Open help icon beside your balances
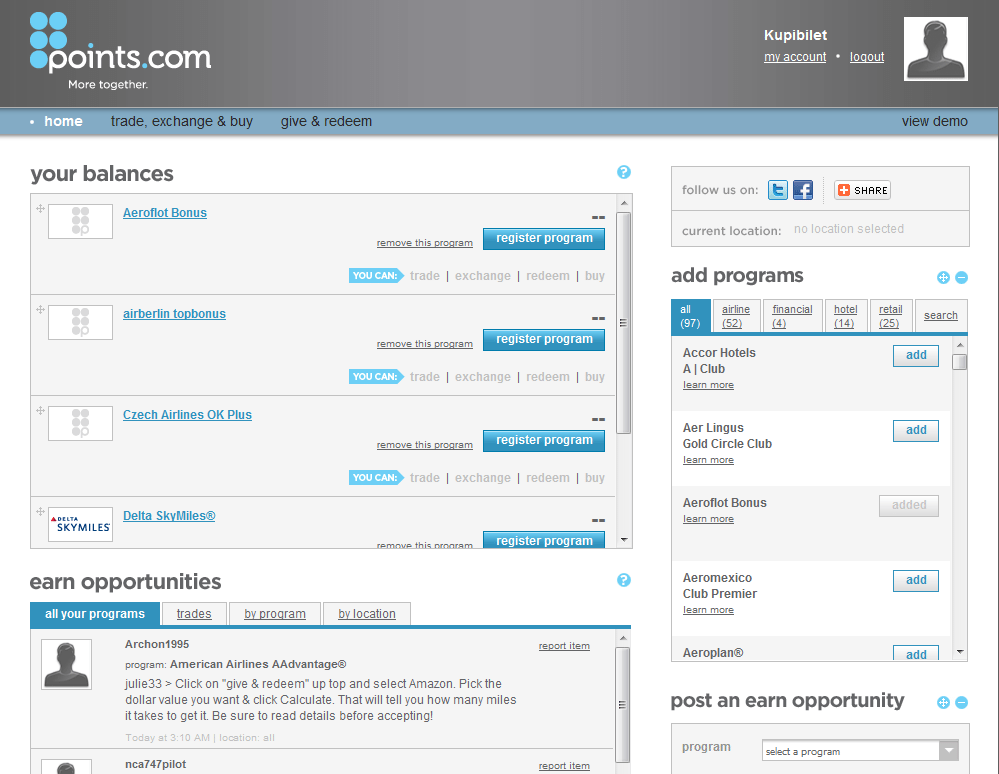999x774 pixels. [x=624, y=172]
